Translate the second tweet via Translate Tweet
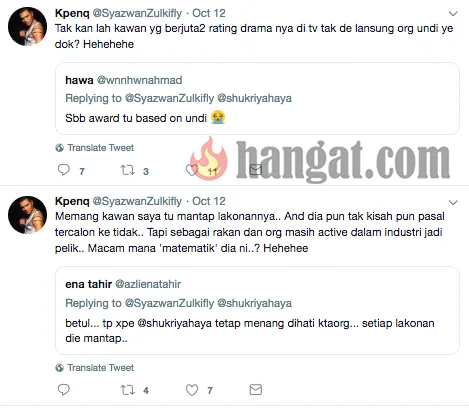 click(100, 368)
